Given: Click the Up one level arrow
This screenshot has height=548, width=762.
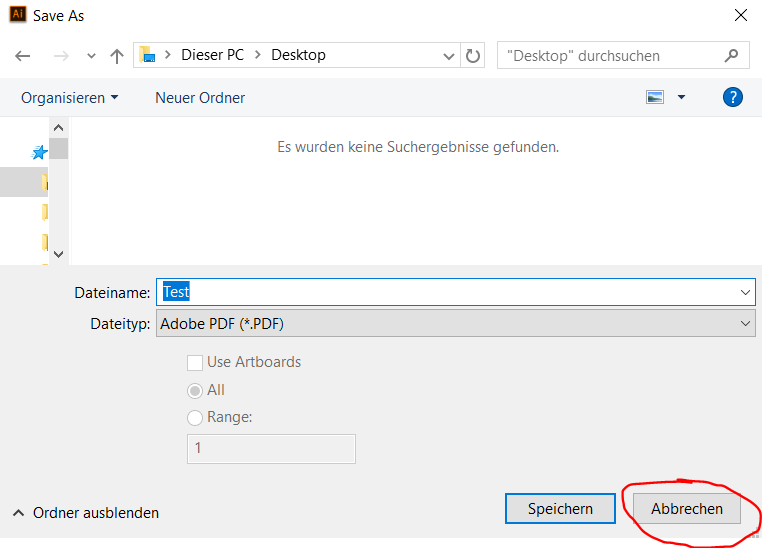Looking at the screenshot, I should tap(116, 56).
